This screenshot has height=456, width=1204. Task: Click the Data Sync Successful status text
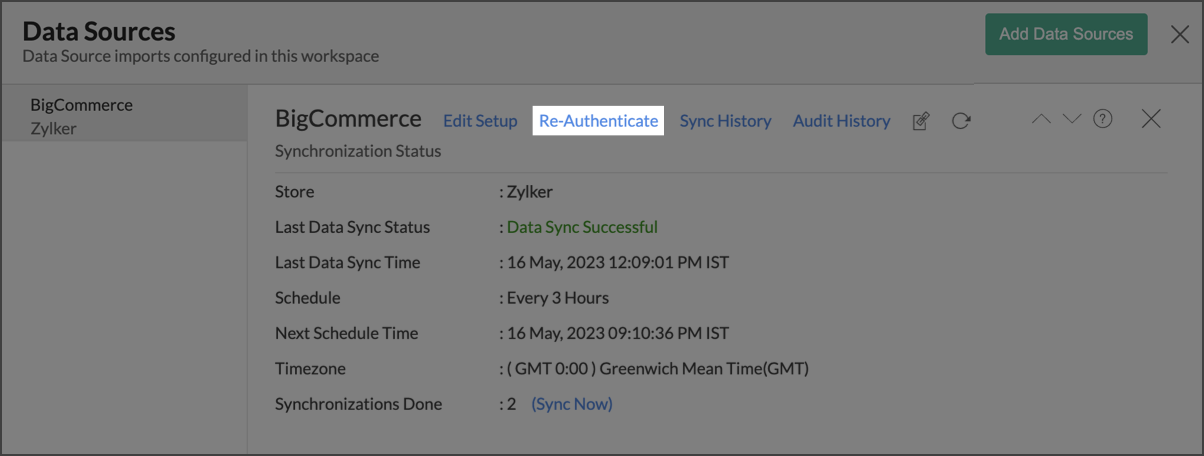[x=582, y=227]
